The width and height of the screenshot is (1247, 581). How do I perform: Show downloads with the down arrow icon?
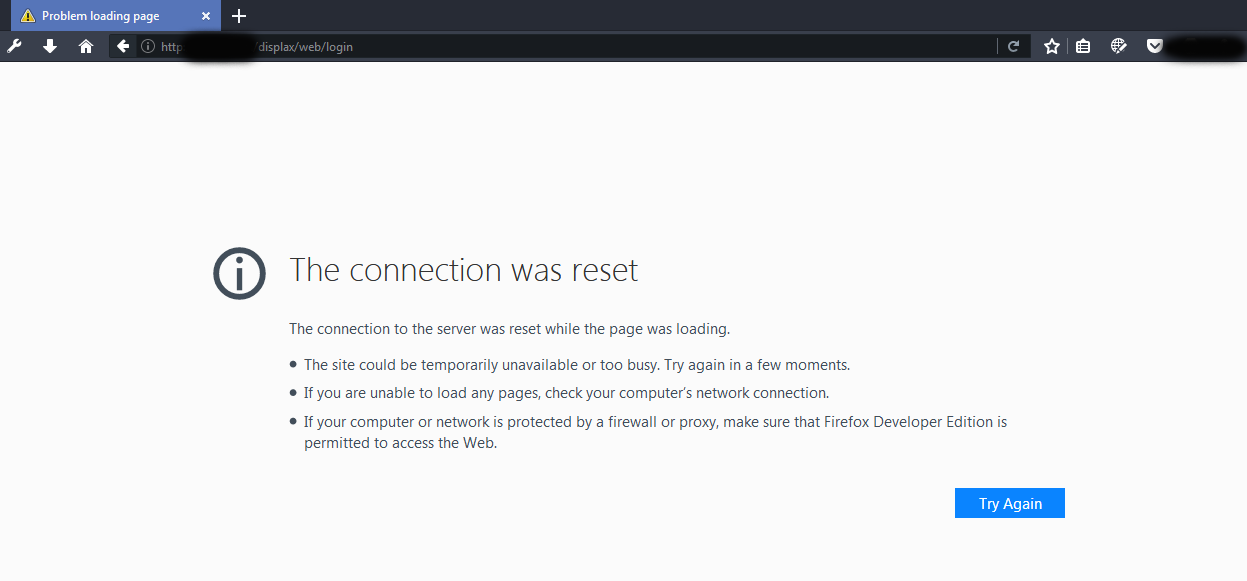pyautogui.click(x=50, y=46)
